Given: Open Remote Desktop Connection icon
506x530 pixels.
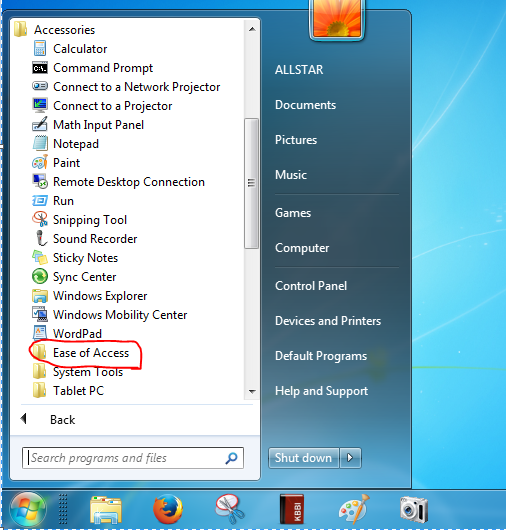Looking at the screenshot, I should (40, 181).
